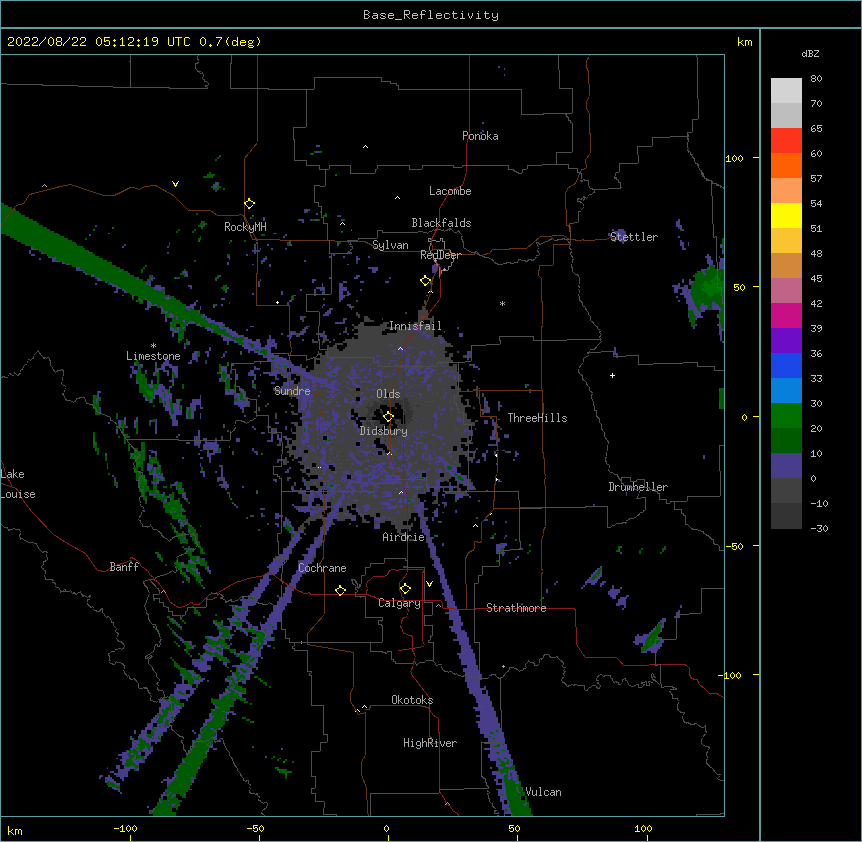Select the red 60-65 dBZ legend swatch
The width and height of the screenshot is (862, 842).
pyautogui.click(x=786, y=140)
